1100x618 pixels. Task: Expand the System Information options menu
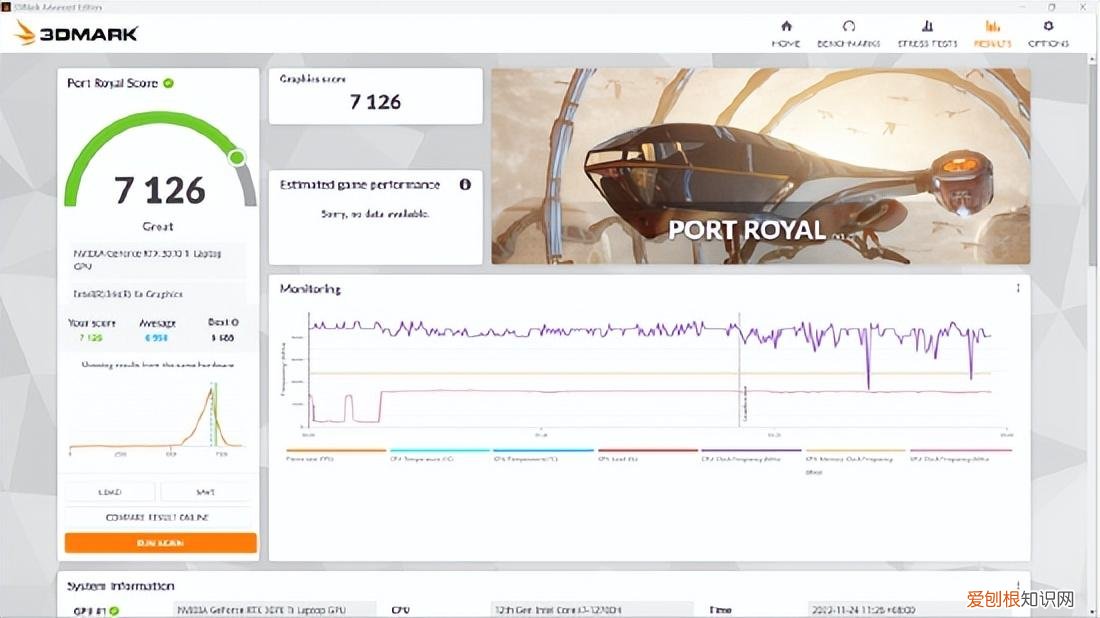click(x=1018, y=586)
